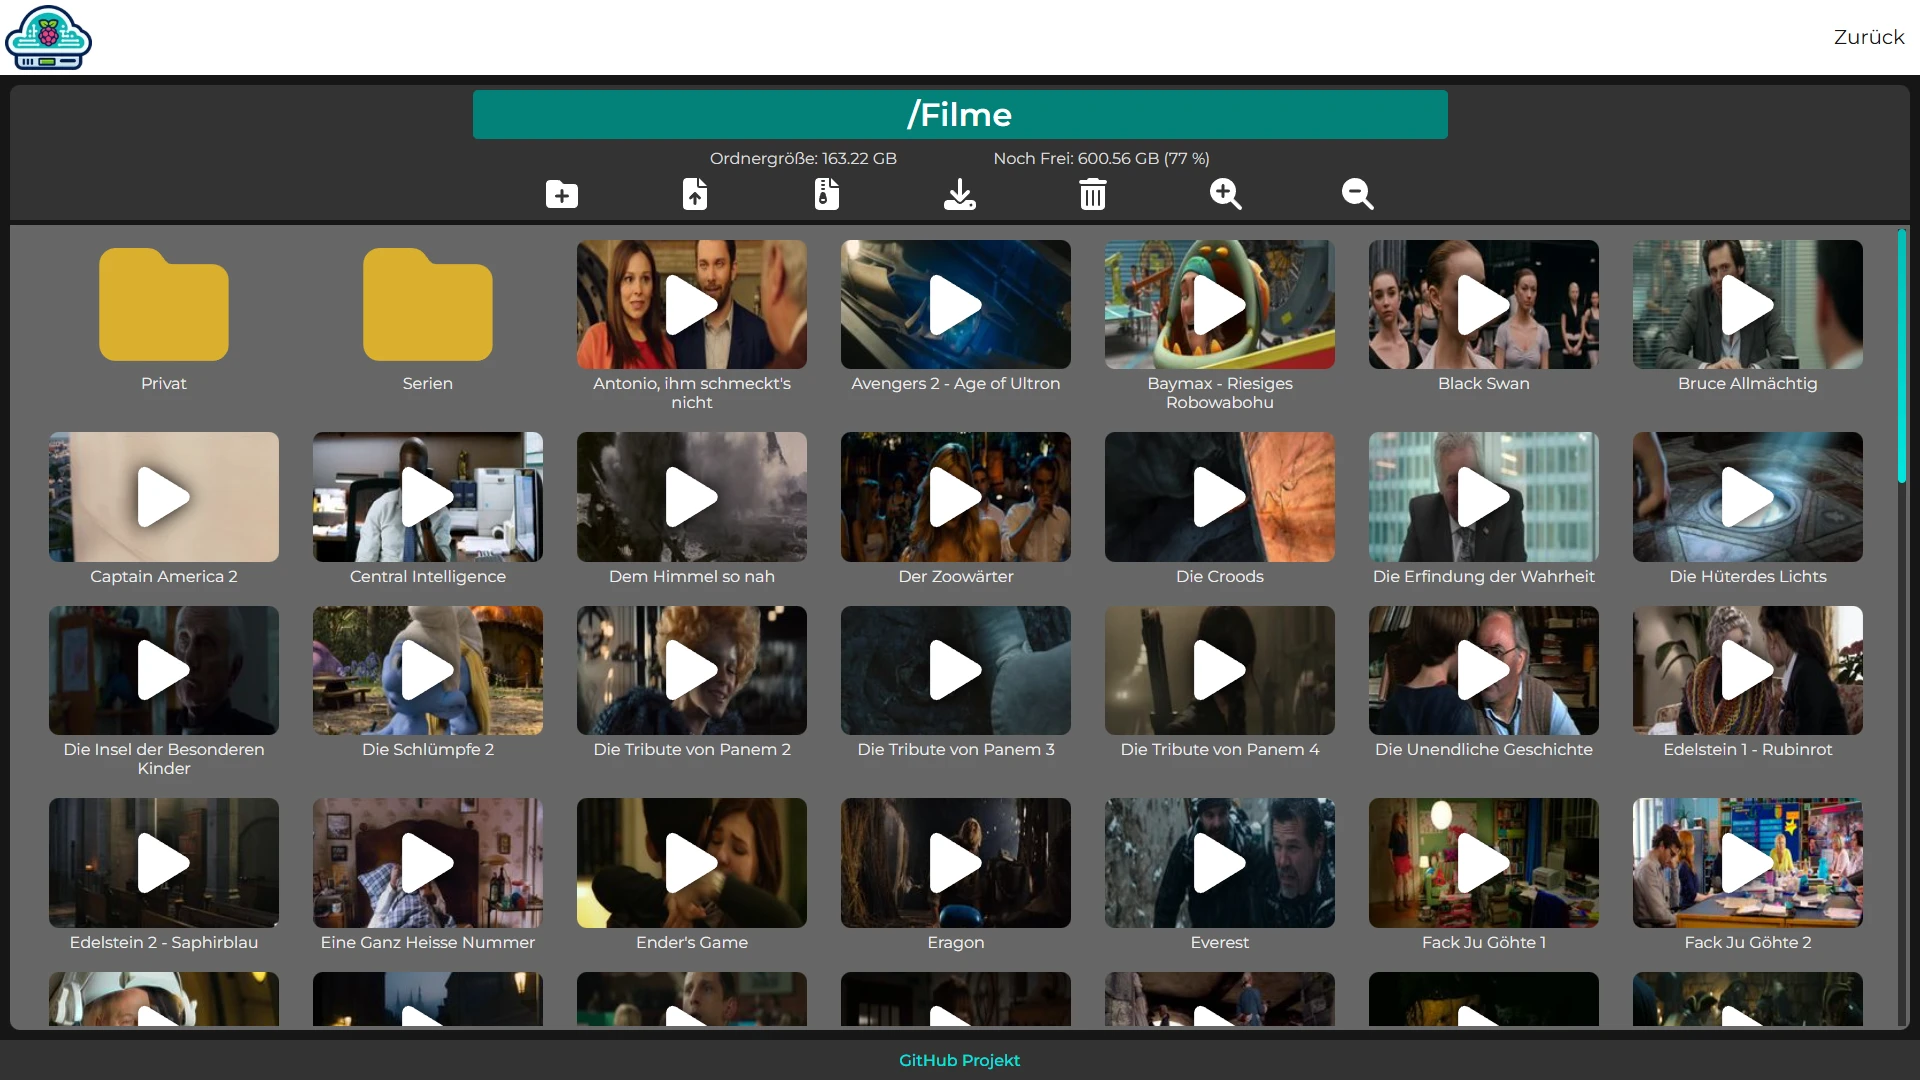Click the trash delete icon
Viewport: 1920px width, 1080px height.
[x=1092, y=194]
